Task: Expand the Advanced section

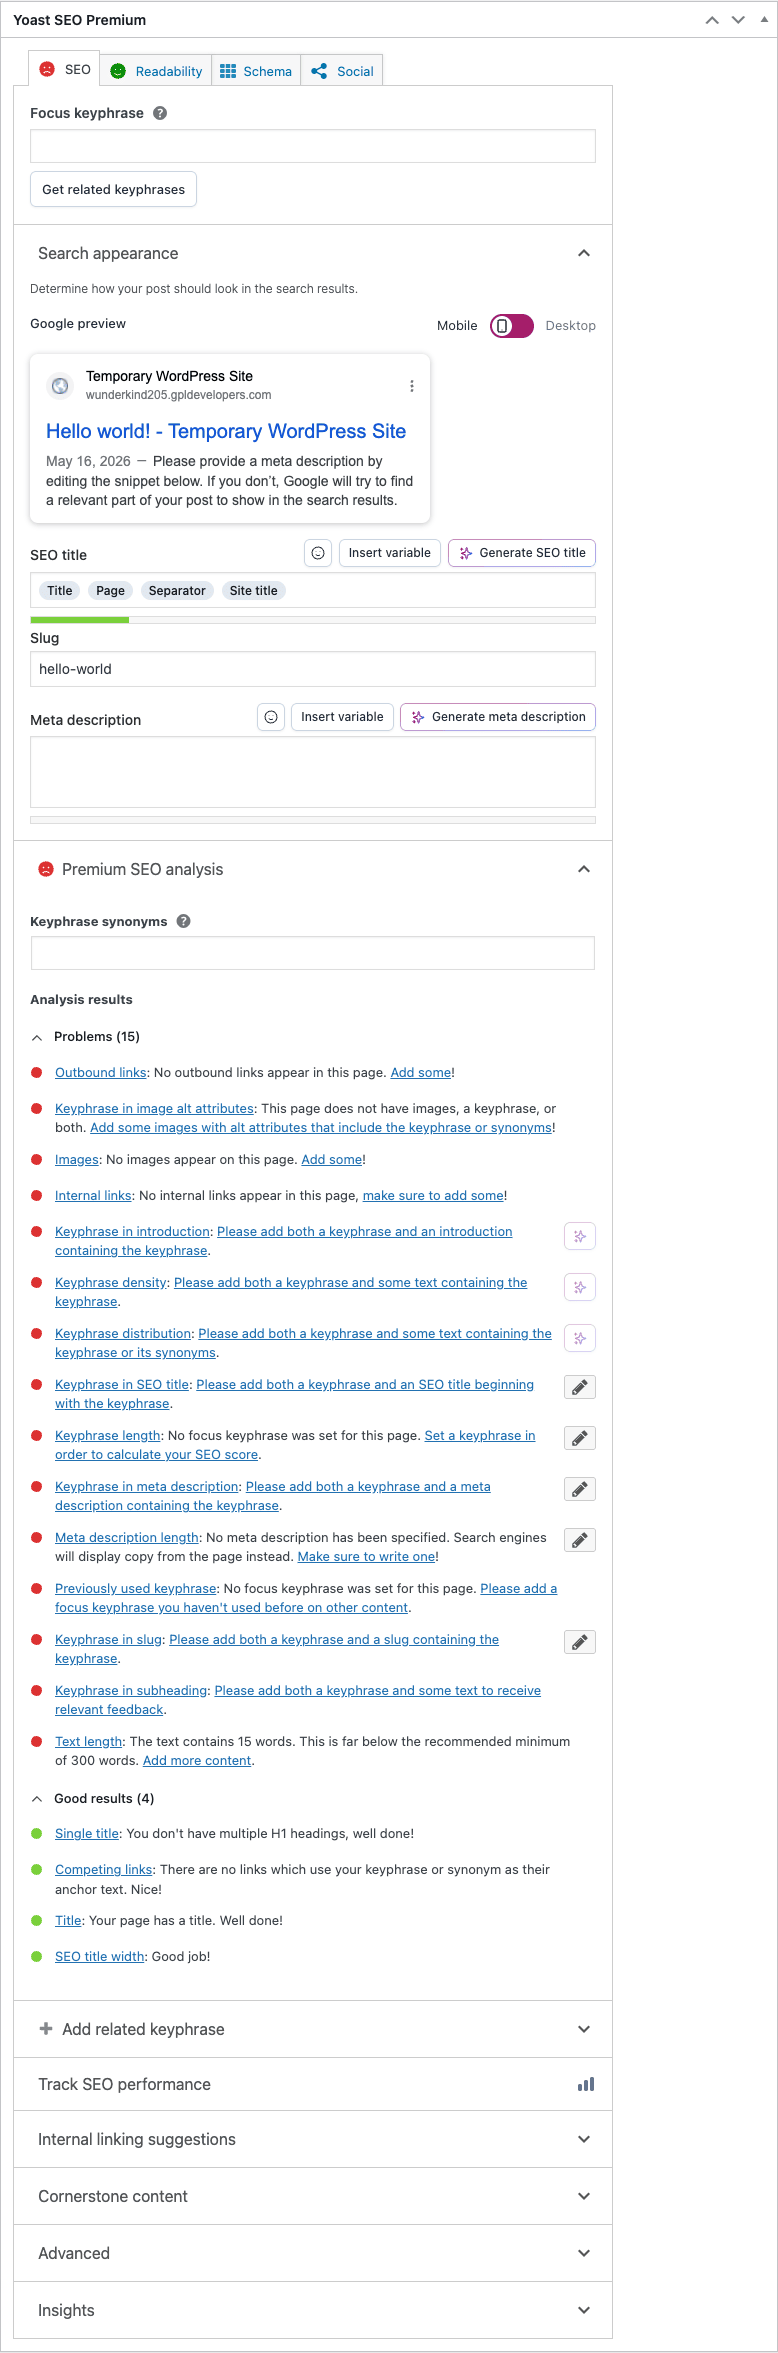Action: [x=313, y=2253]
